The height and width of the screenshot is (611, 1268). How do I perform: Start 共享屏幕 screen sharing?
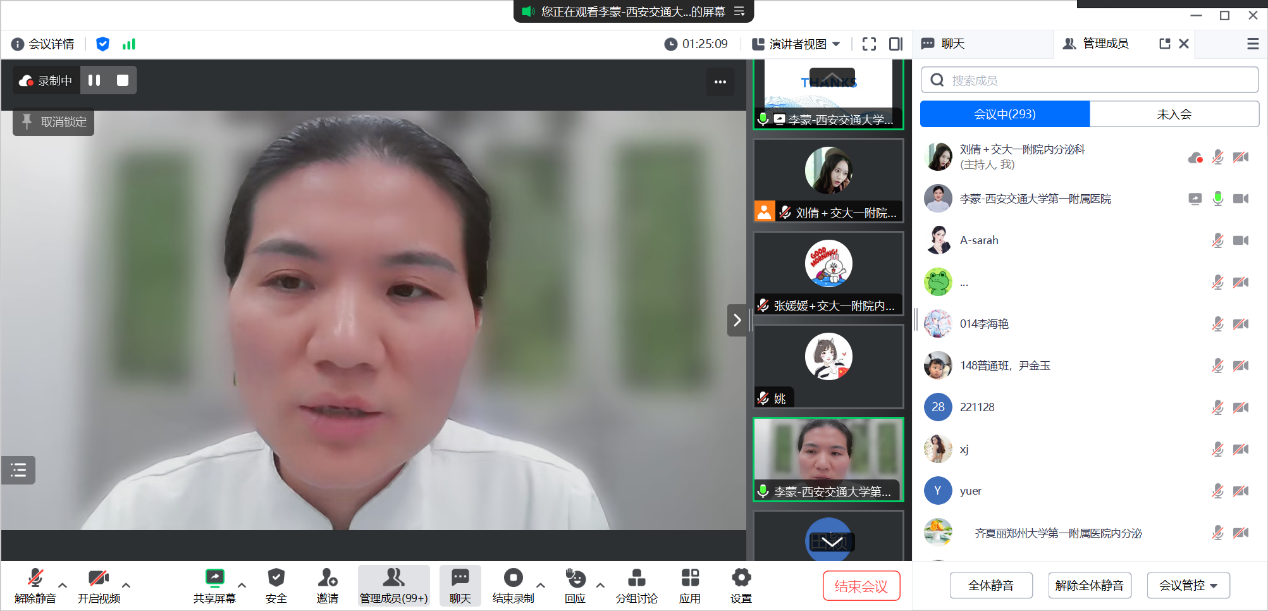[215, 586]
